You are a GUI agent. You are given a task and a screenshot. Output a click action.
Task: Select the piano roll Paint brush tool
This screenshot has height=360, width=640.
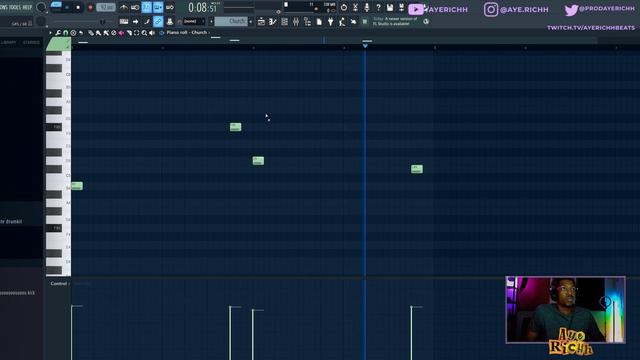coord(98,33)
